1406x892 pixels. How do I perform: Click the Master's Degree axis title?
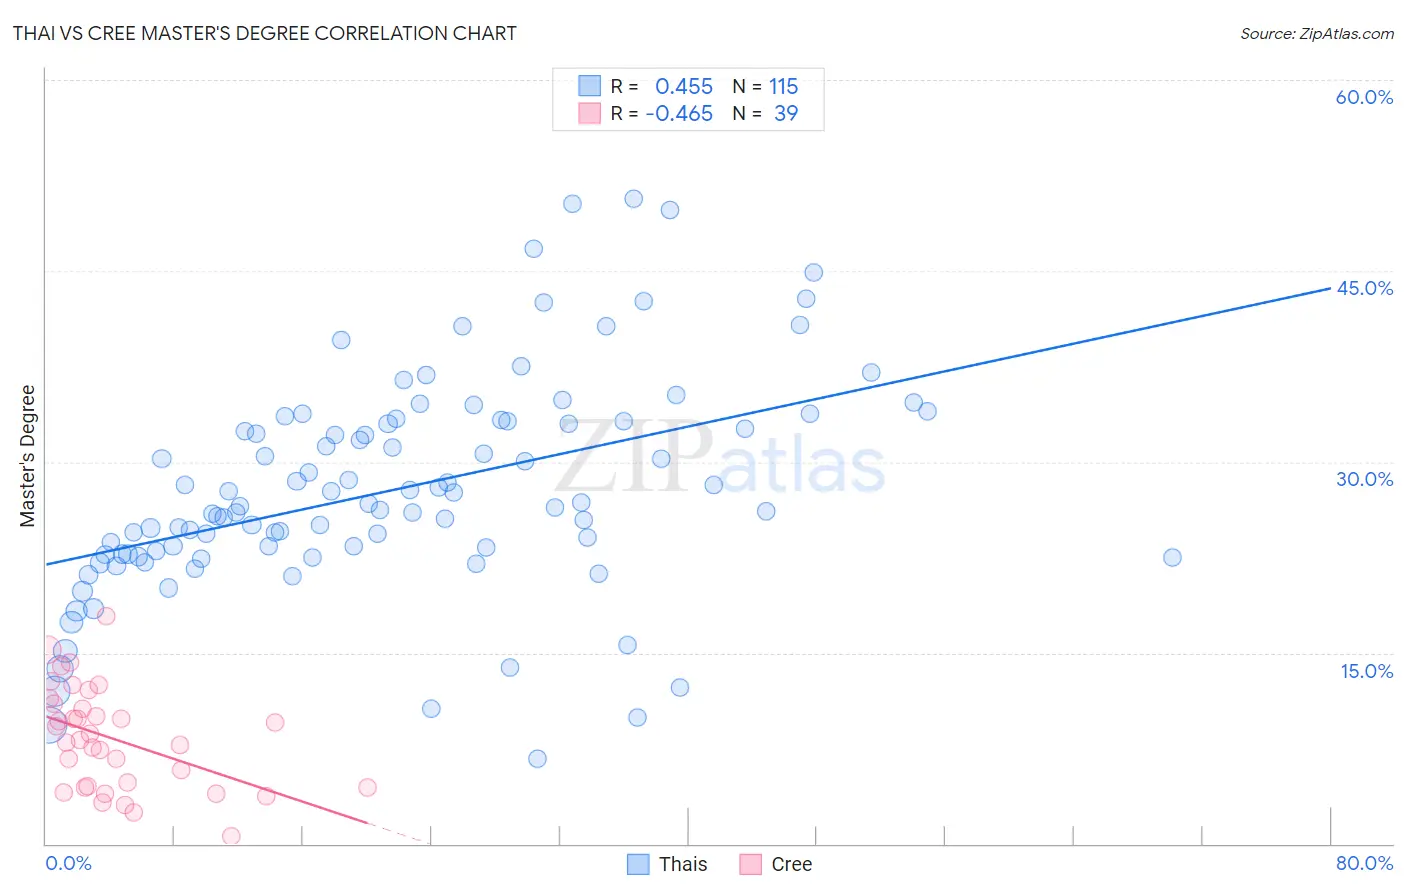[28, 456]
